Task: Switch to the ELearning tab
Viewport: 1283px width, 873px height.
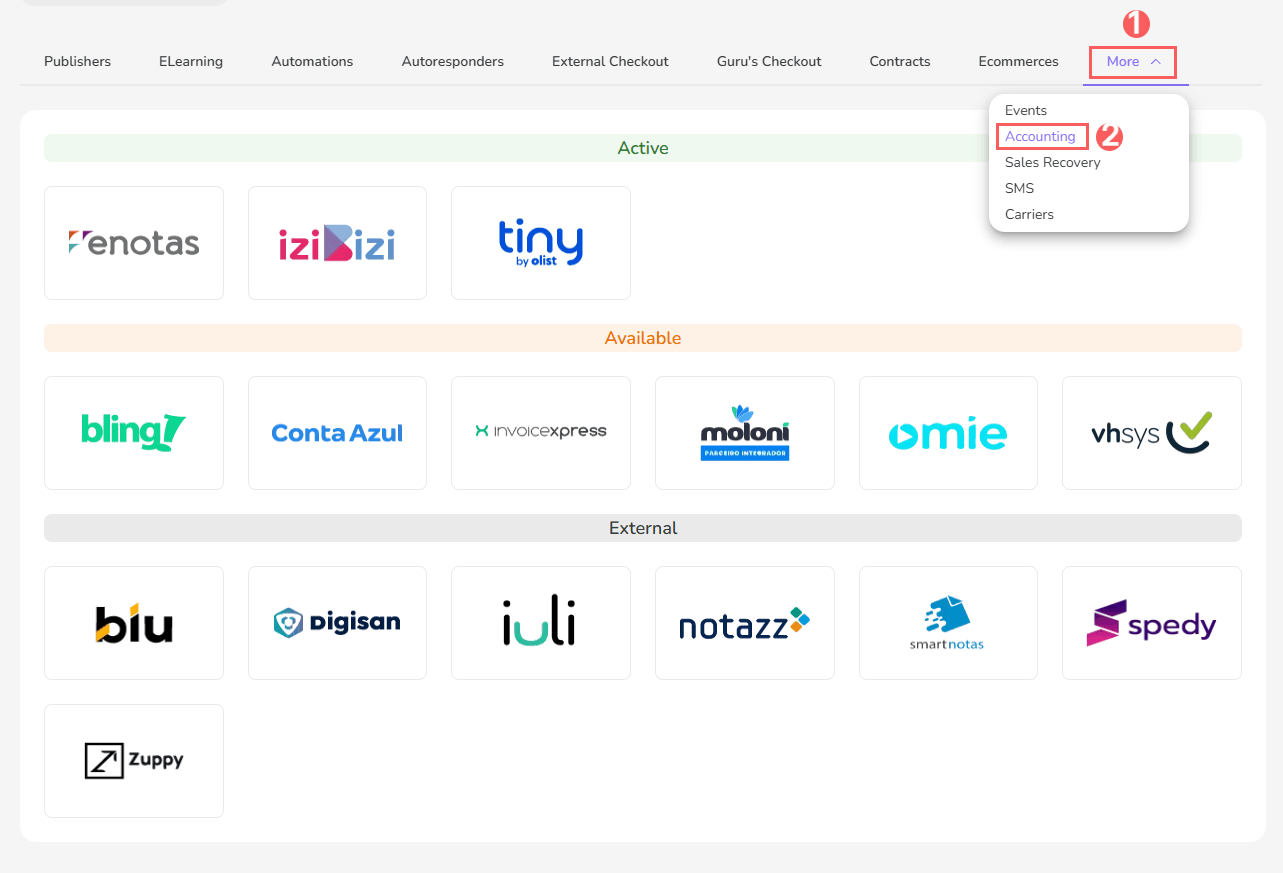Action: [191, 62]
